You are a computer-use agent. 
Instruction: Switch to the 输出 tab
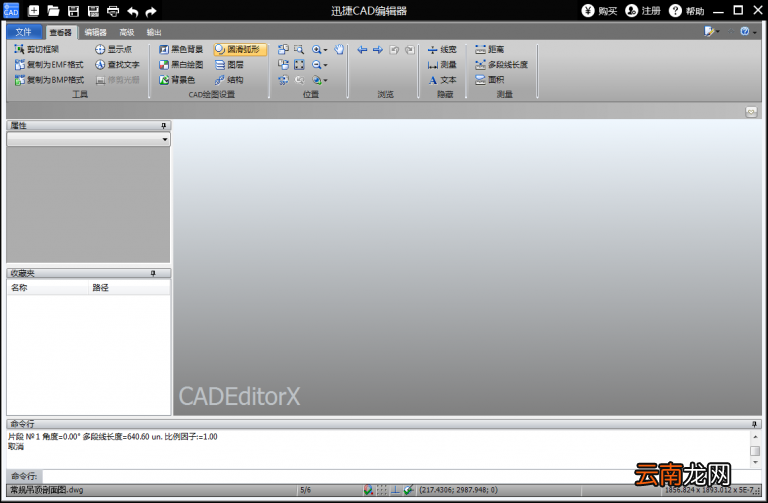click(154, 32)
